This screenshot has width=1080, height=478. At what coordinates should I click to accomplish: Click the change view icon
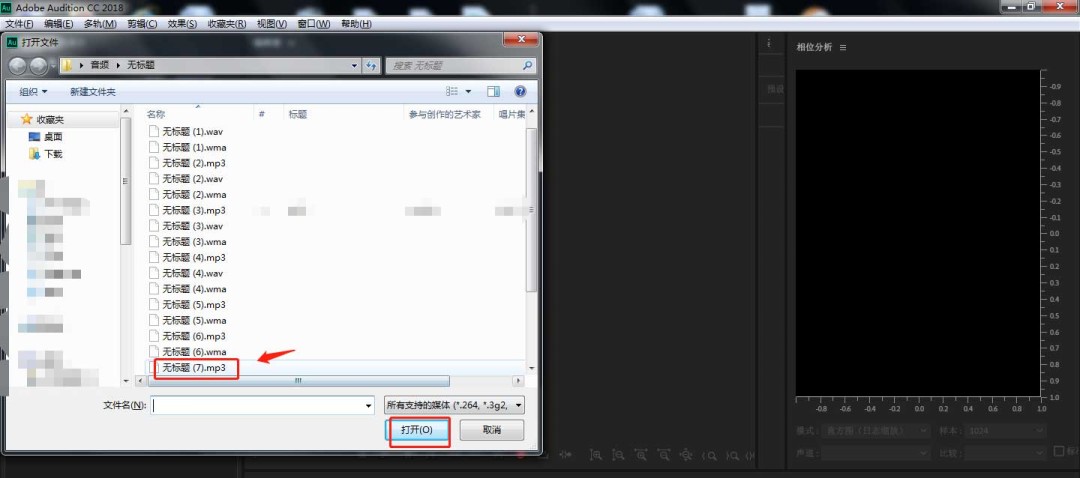(x=452, y=92)
